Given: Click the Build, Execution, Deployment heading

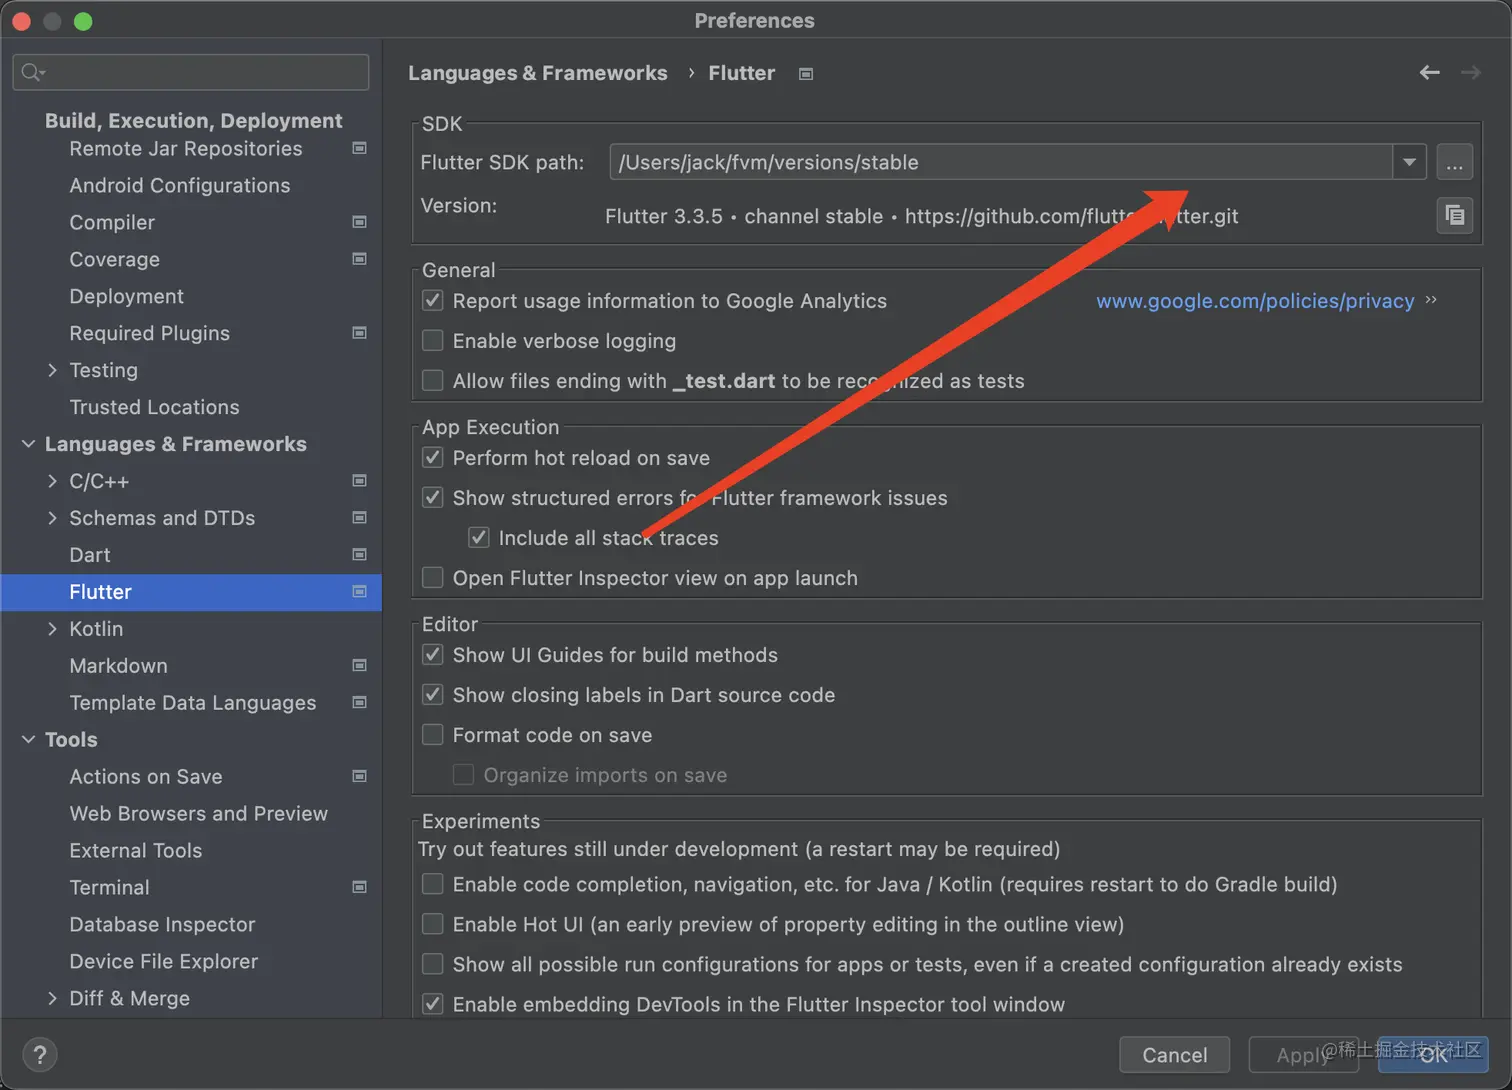Looking at the screenshot, I should pos(194,121).
